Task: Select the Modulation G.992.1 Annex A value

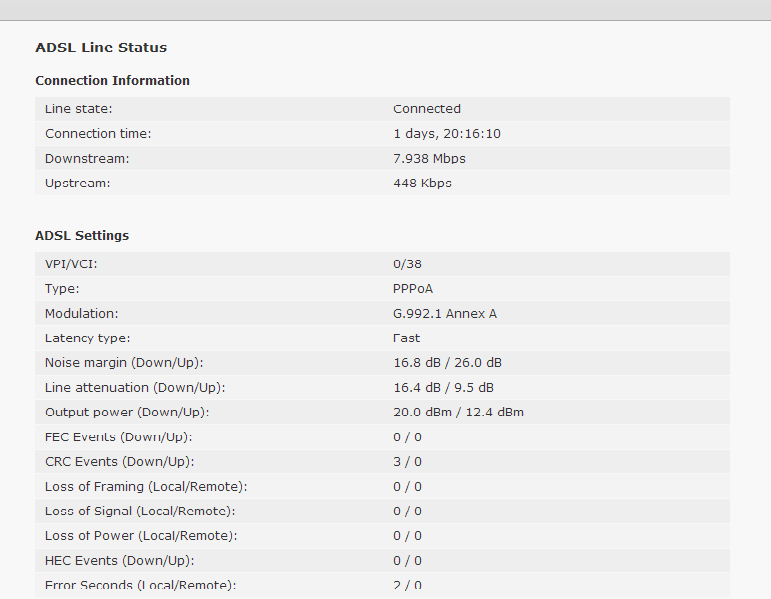Action: coord(445,313)
